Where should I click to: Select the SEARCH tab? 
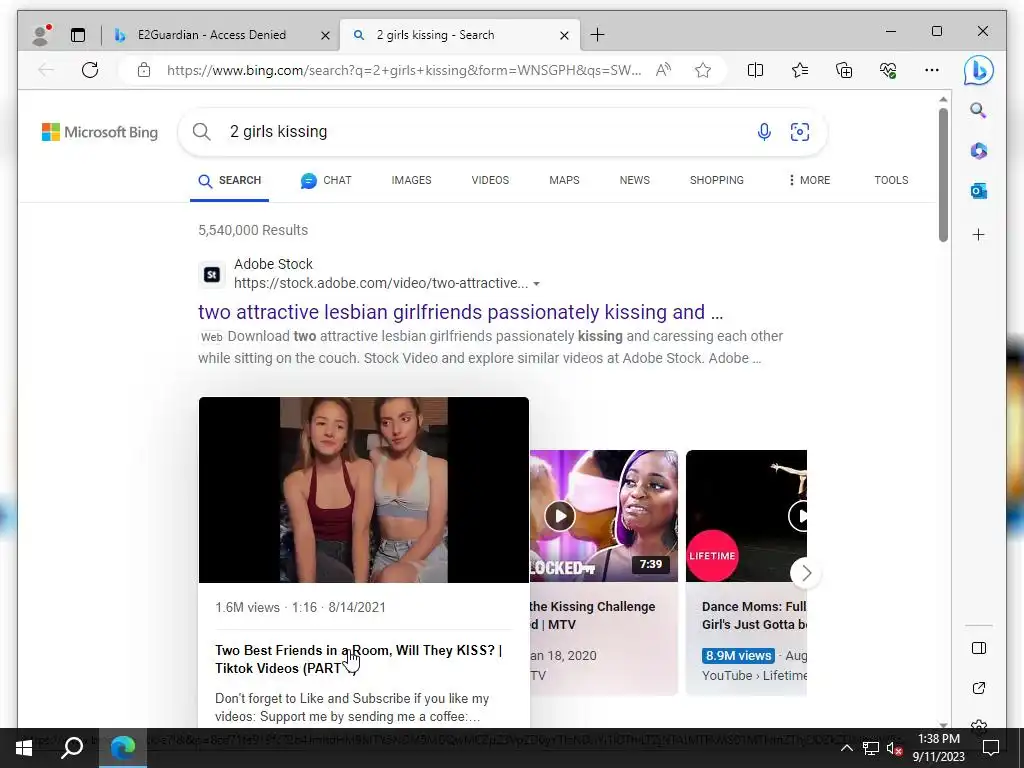[x=229, y=181]
